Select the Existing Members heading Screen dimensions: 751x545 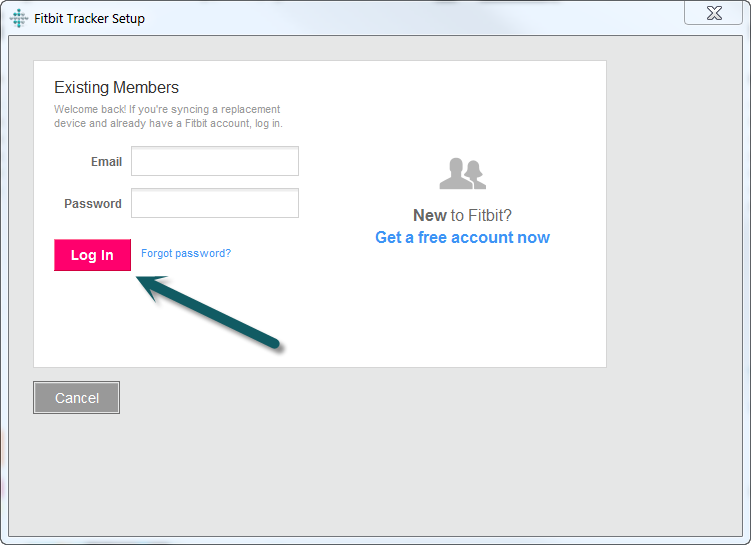pos(116,88)
